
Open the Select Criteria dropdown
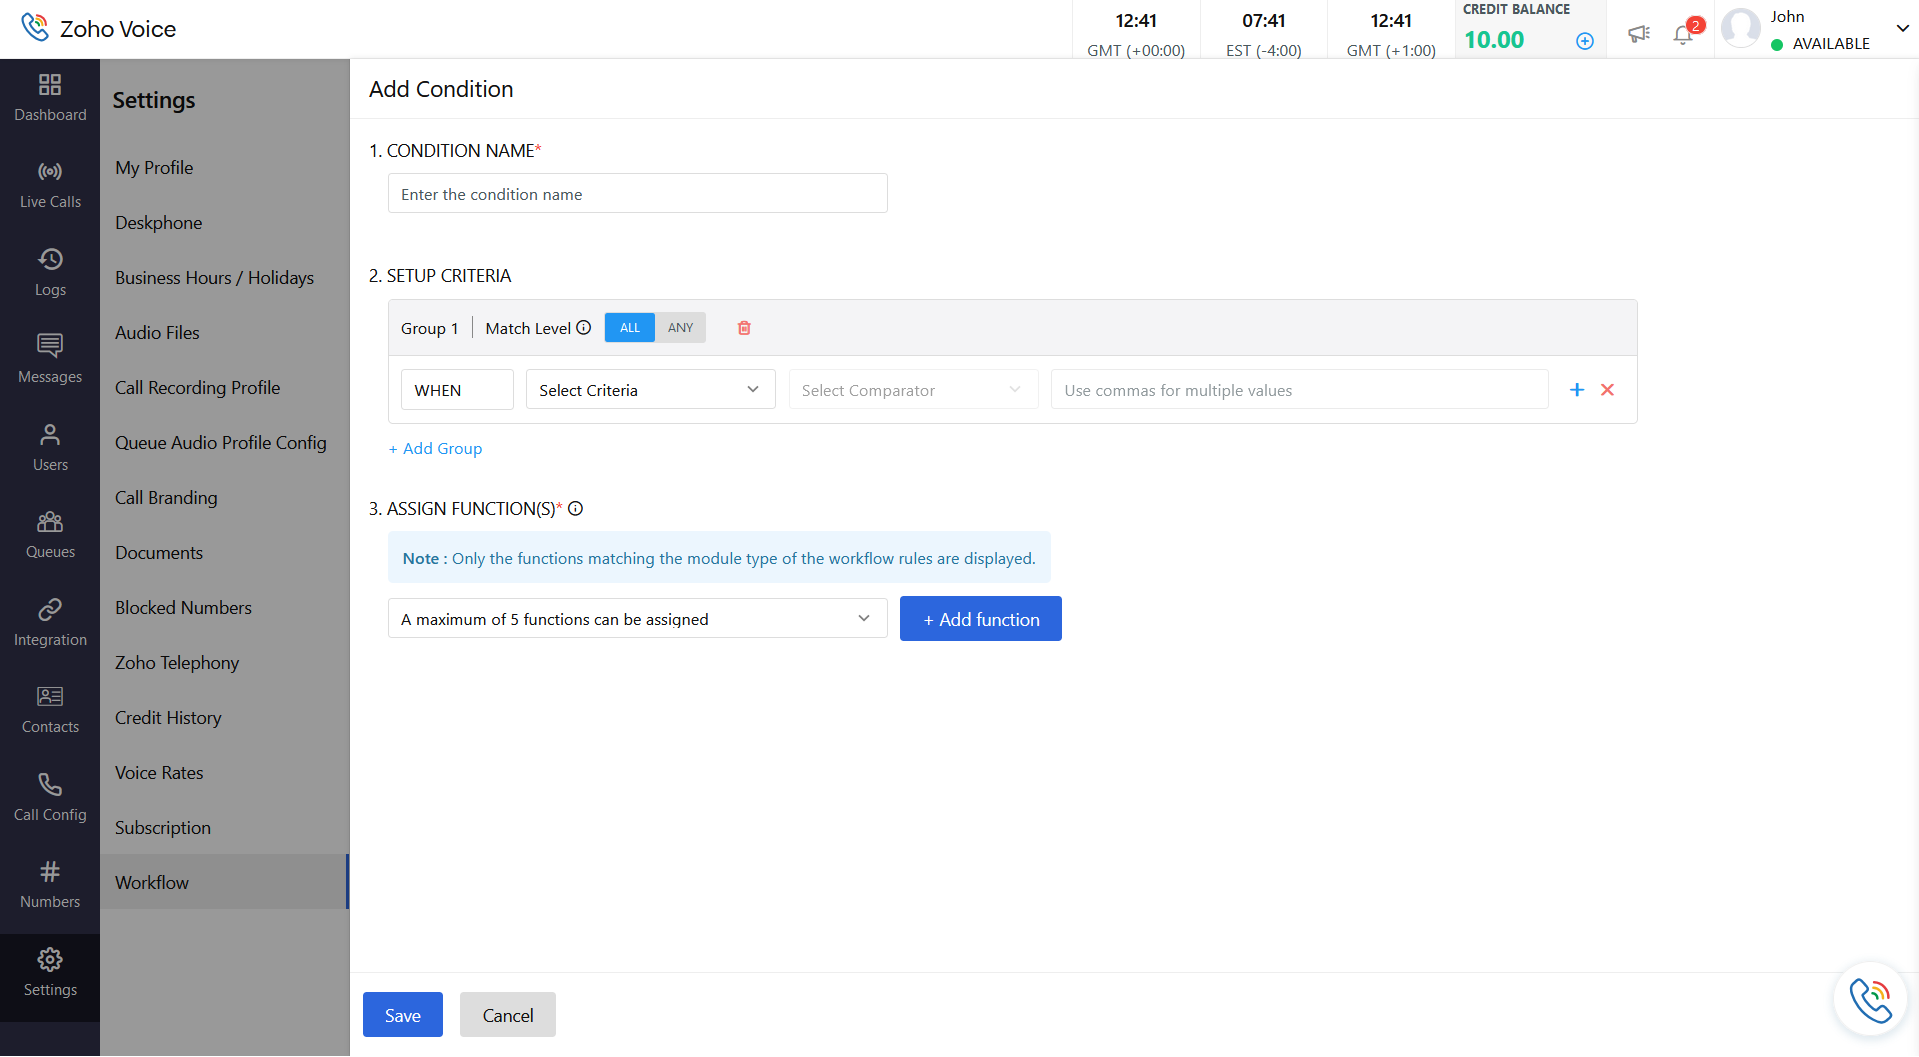pyautogui.click(x=651, y=390)
